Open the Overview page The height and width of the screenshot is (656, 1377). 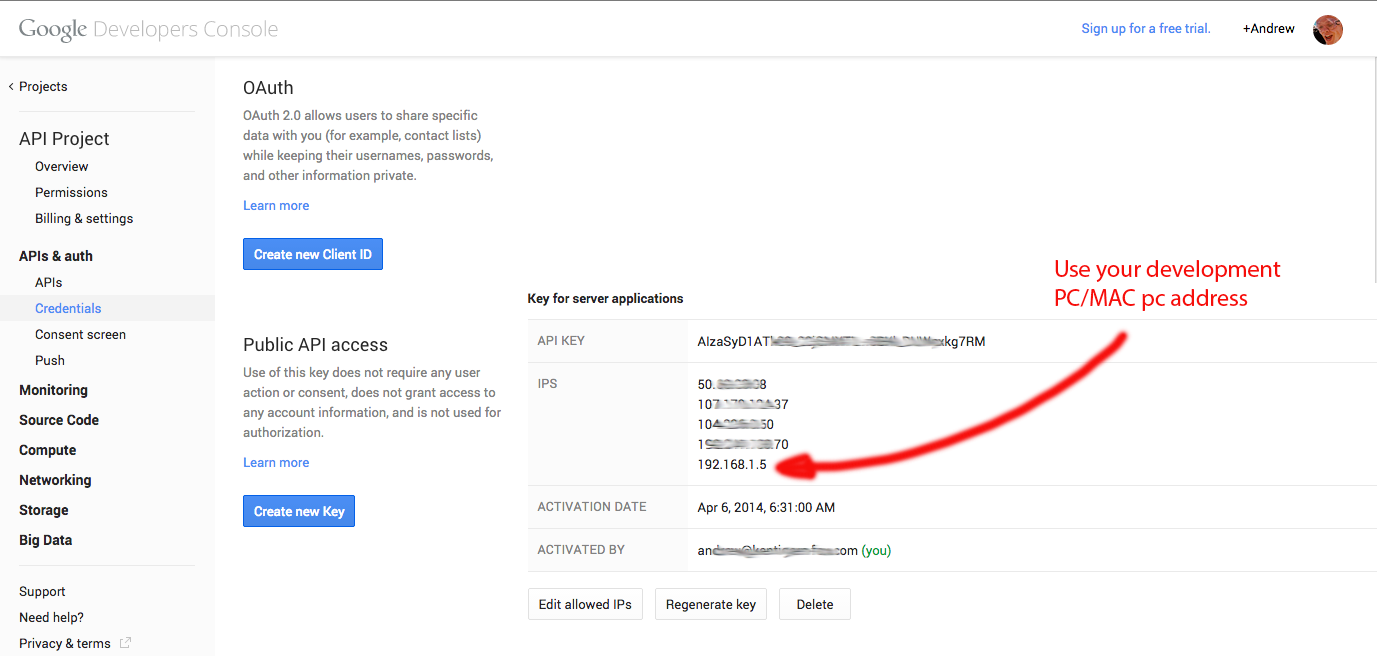coord(61,166)
